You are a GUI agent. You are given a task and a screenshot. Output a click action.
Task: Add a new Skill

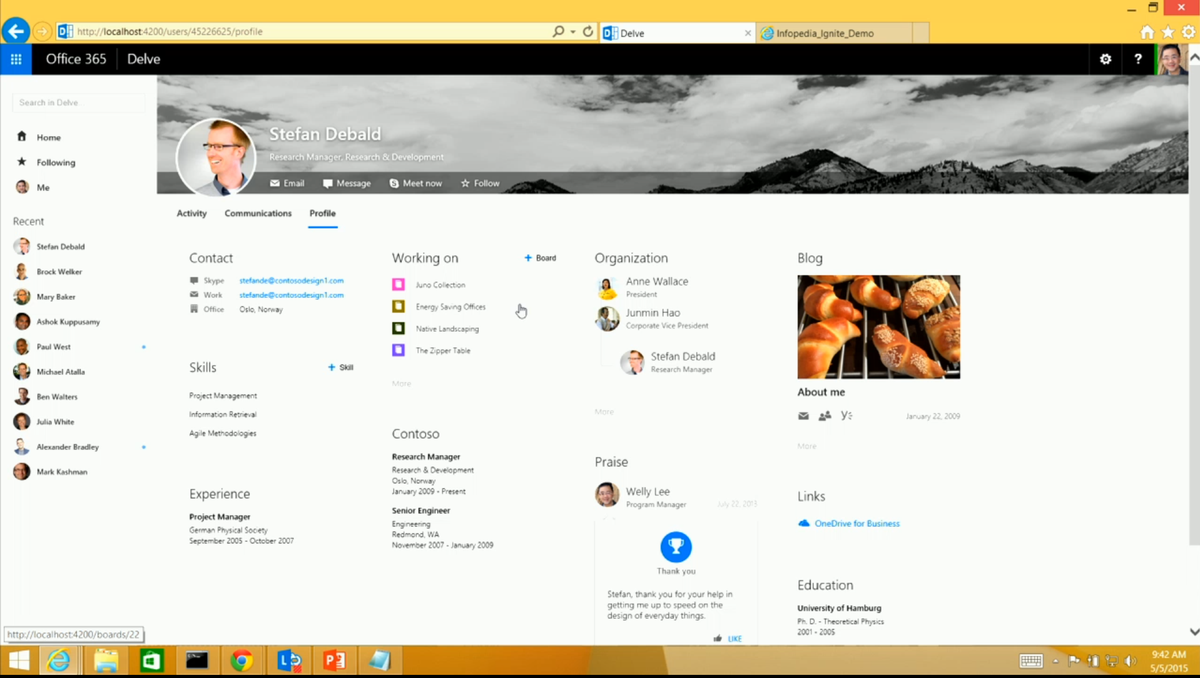point(341,368)
